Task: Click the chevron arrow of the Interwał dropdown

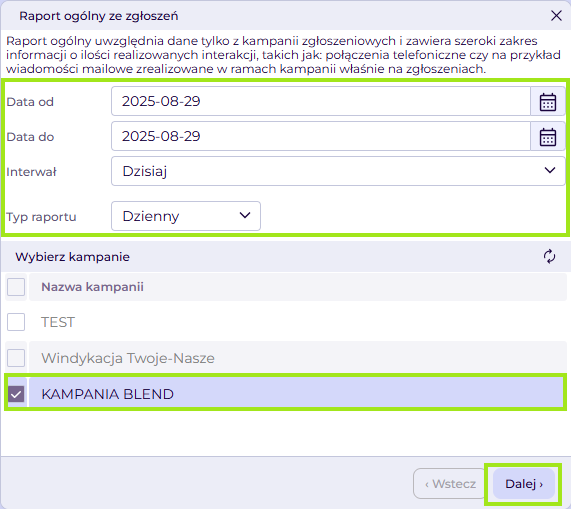Action: [x=550, y=170]
